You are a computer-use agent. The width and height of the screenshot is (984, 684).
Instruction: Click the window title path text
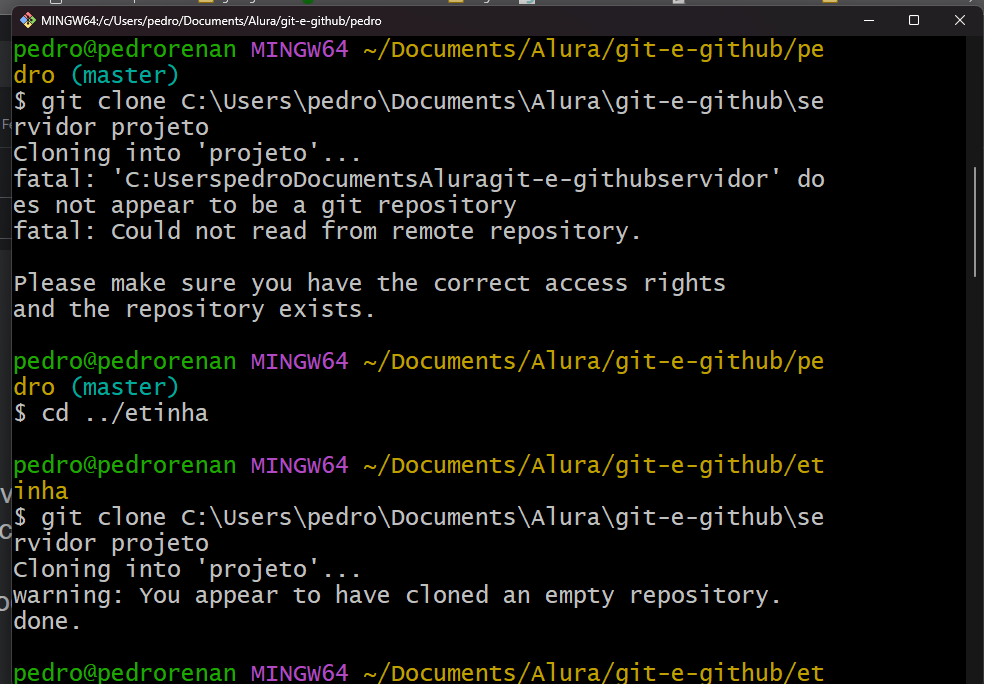(x=211, y=21)
